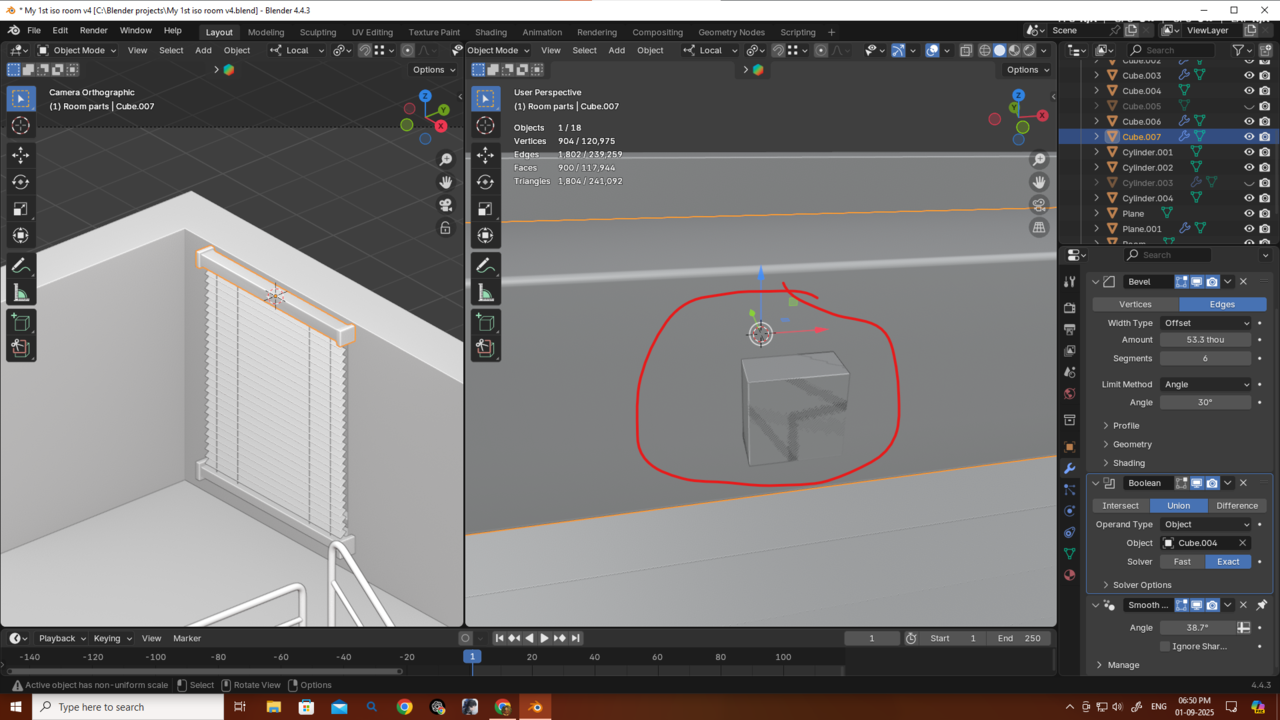Open the Width Type dropdown set to Offset

pyautogui.click(x=1206, y=323)
